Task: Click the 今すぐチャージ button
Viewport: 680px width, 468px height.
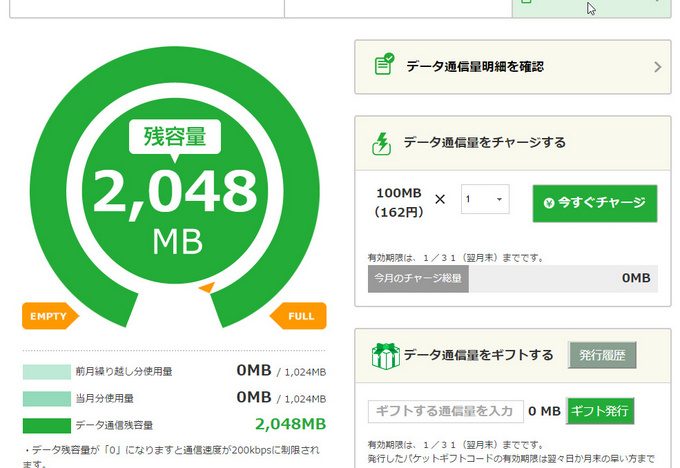Action: 595,203
